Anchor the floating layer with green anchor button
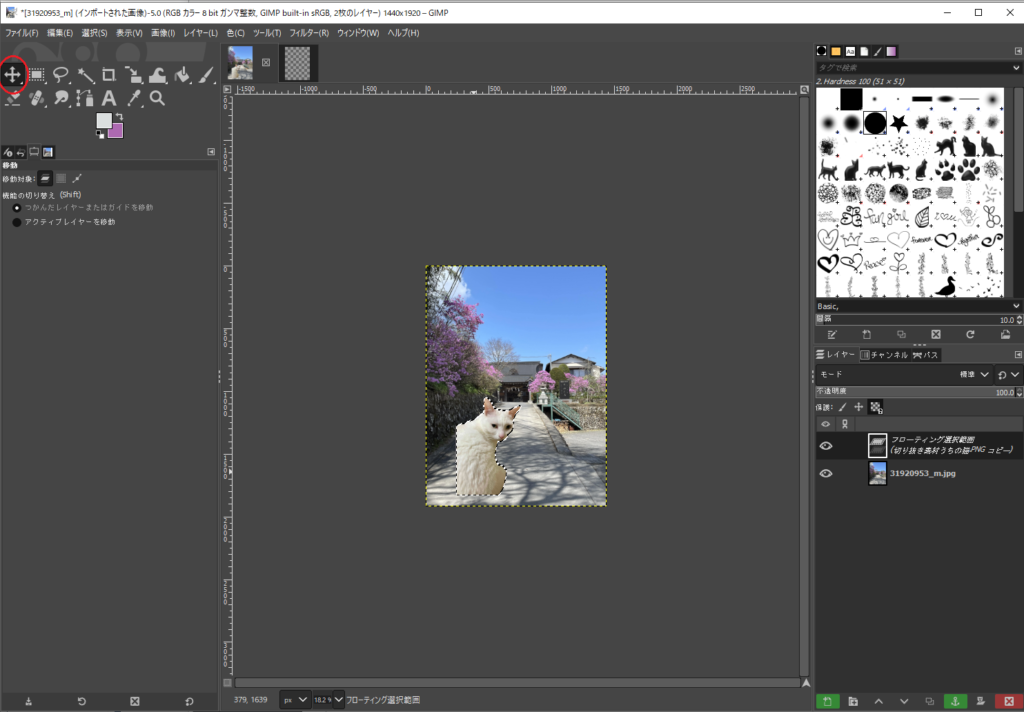This screenshot has height=712, width=1024. 956,701
